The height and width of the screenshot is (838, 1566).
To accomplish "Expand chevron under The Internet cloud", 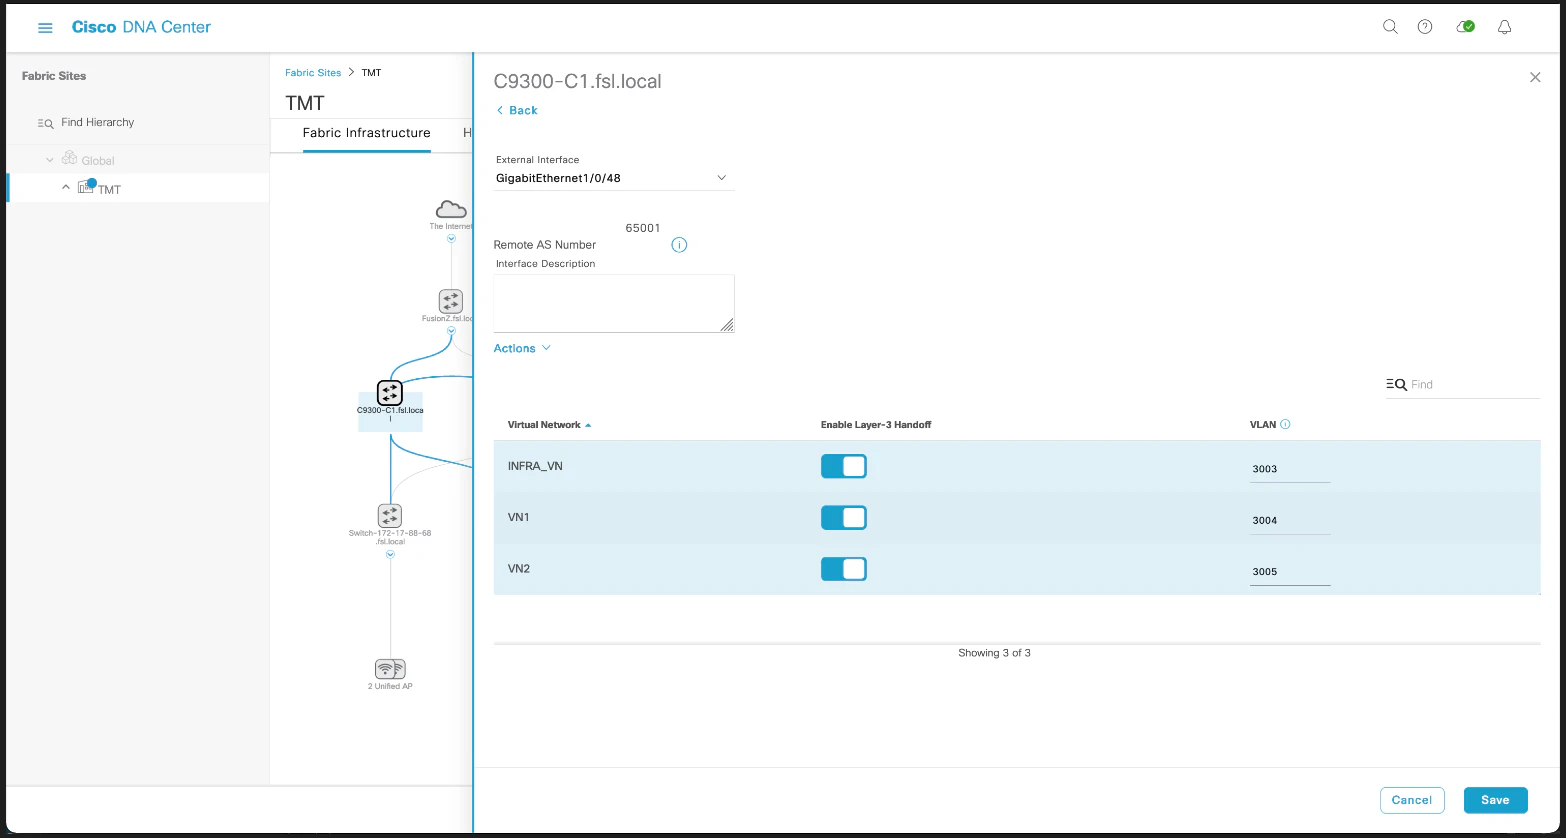I will pos(451,238).
